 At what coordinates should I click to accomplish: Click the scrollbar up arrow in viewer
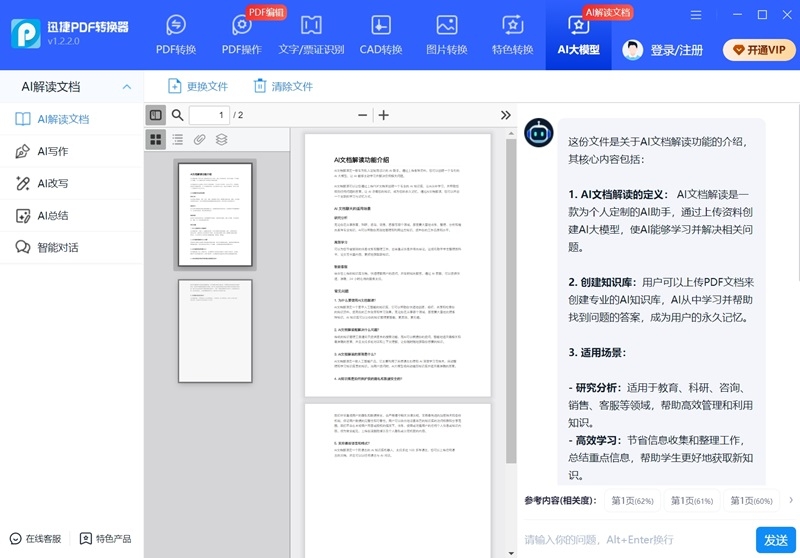coord(511,133)
